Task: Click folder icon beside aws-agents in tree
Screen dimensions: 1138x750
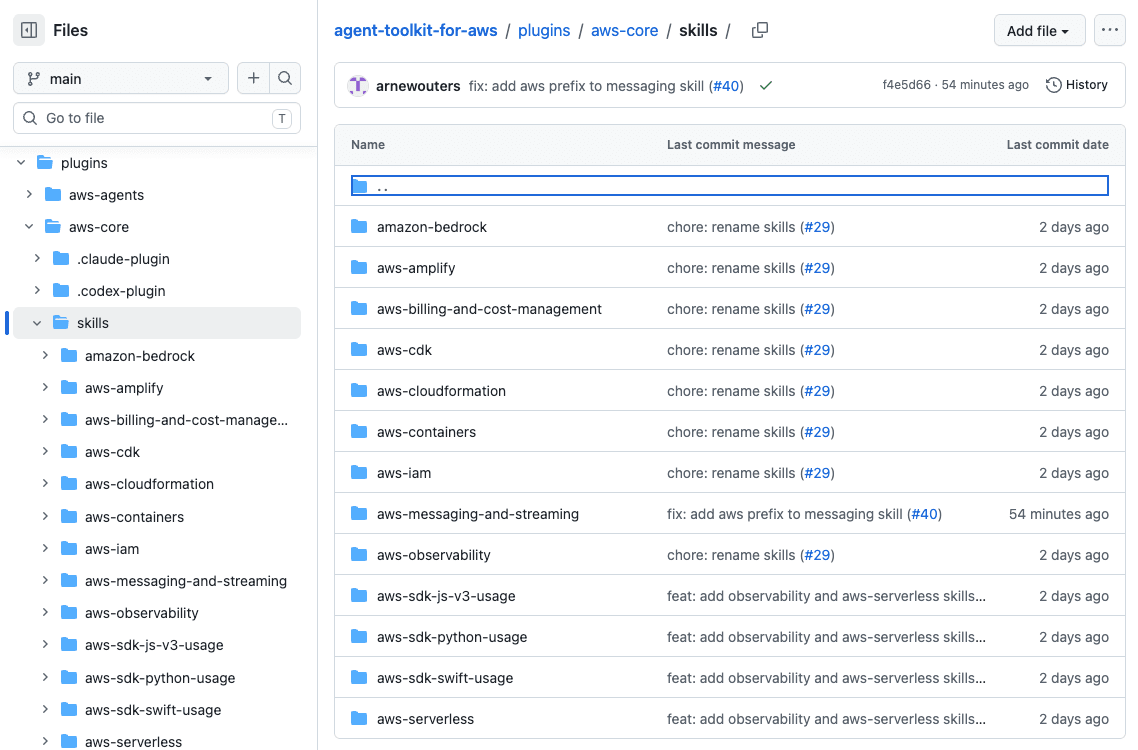Action: point(53,195)
